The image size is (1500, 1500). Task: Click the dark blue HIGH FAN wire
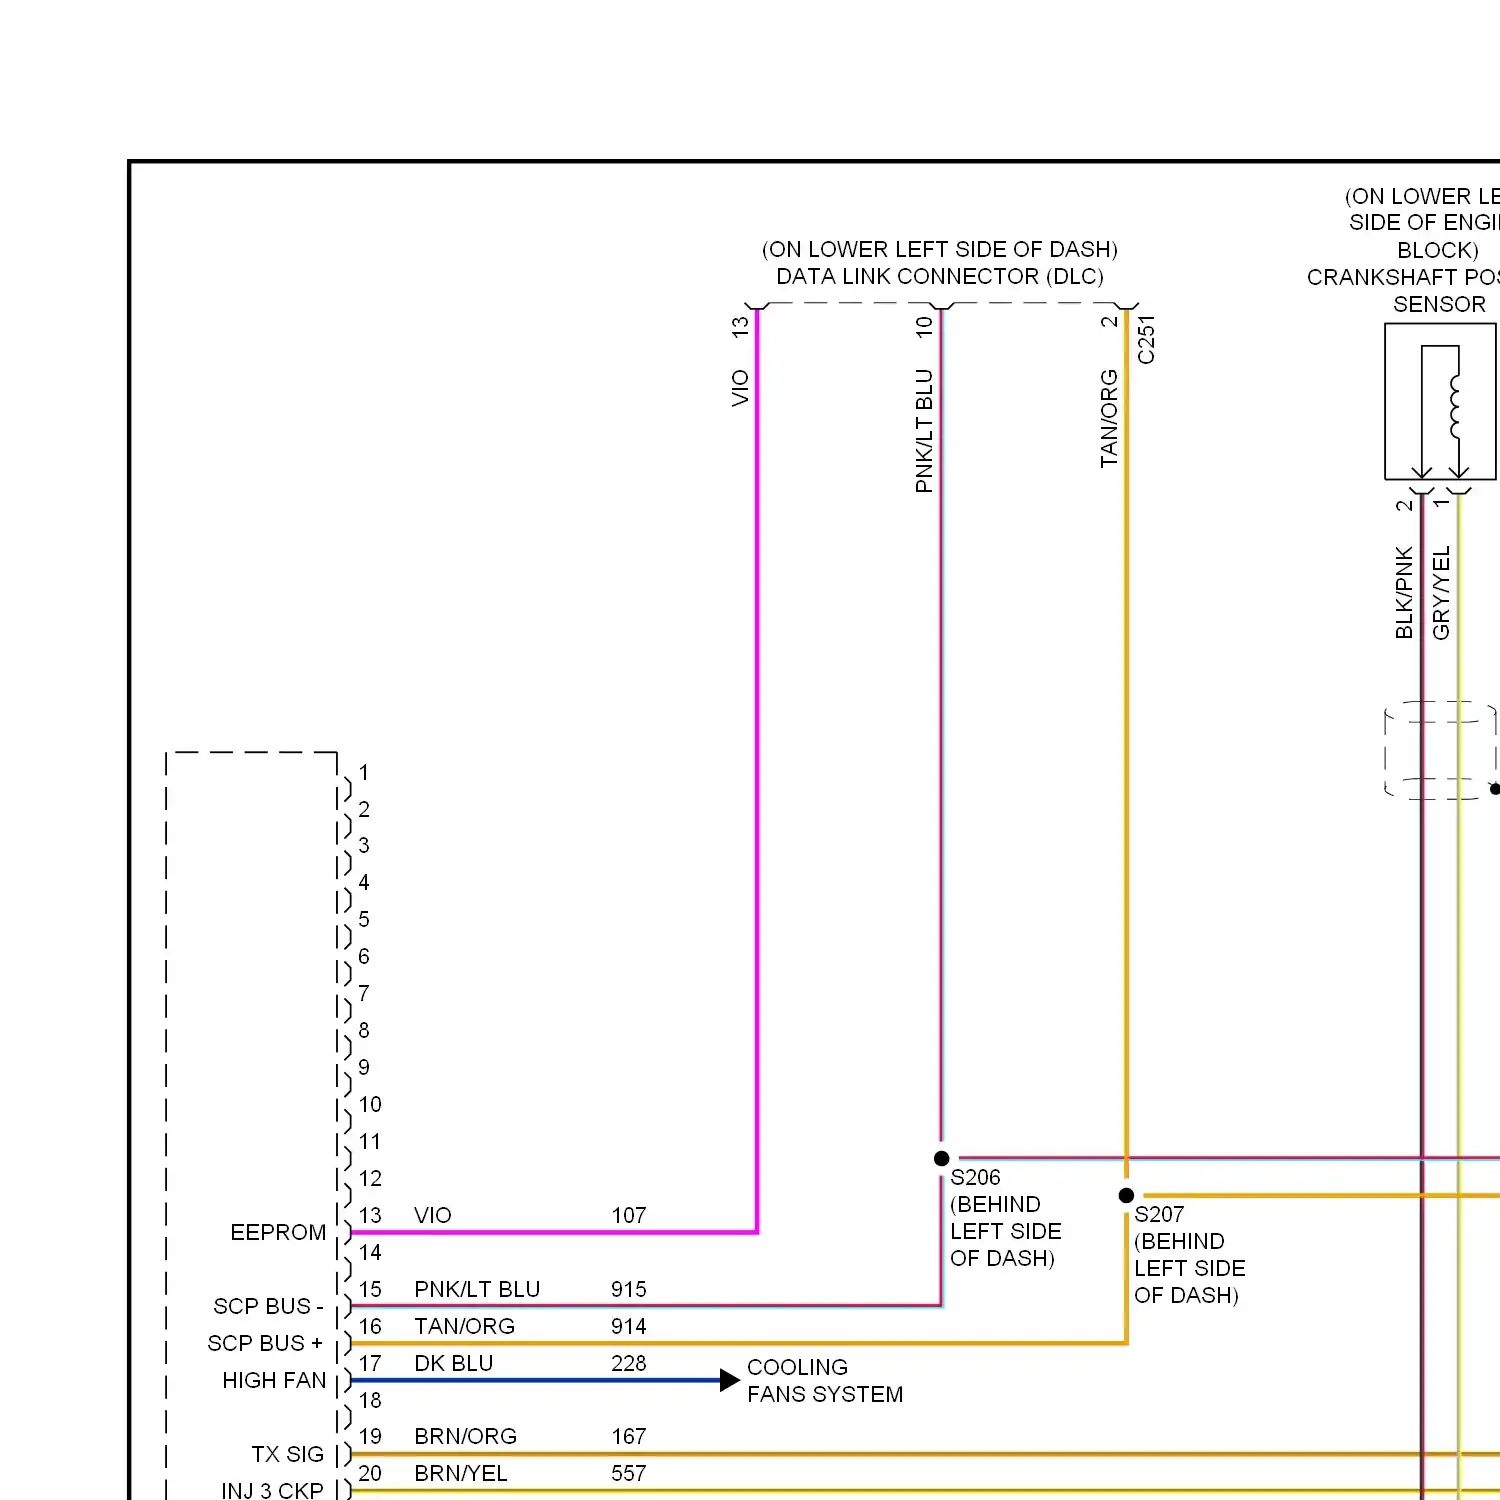(x=536, y=1381)
